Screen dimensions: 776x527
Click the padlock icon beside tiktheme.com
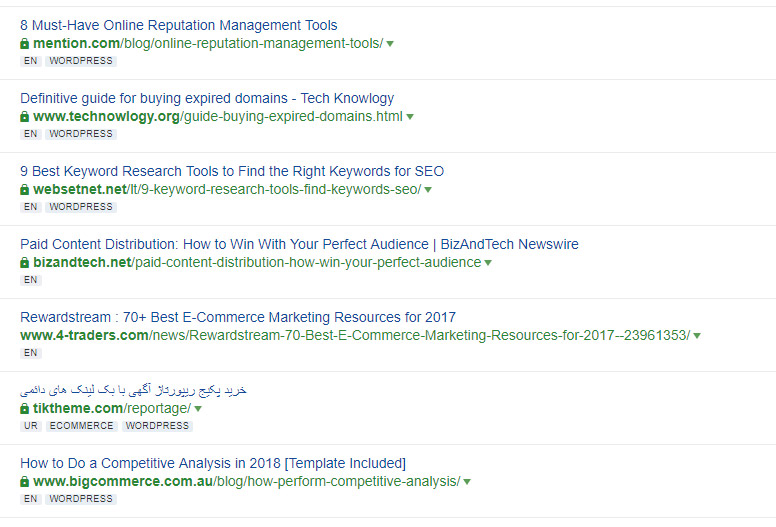pyautogui.click(x=25, y=409)
